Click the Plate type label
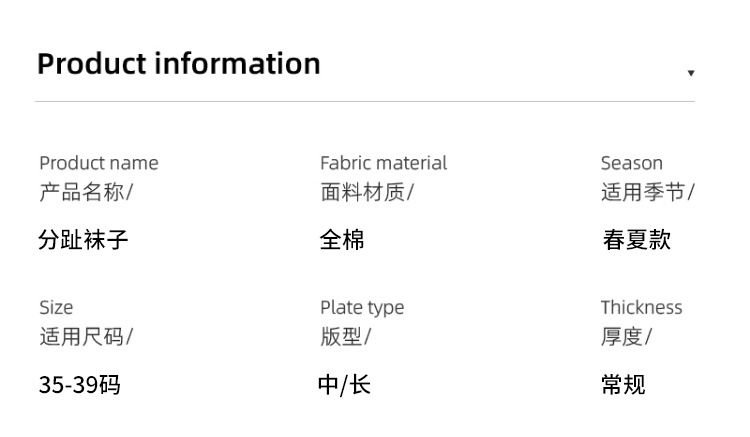750x437 pixels. point(362,308)
